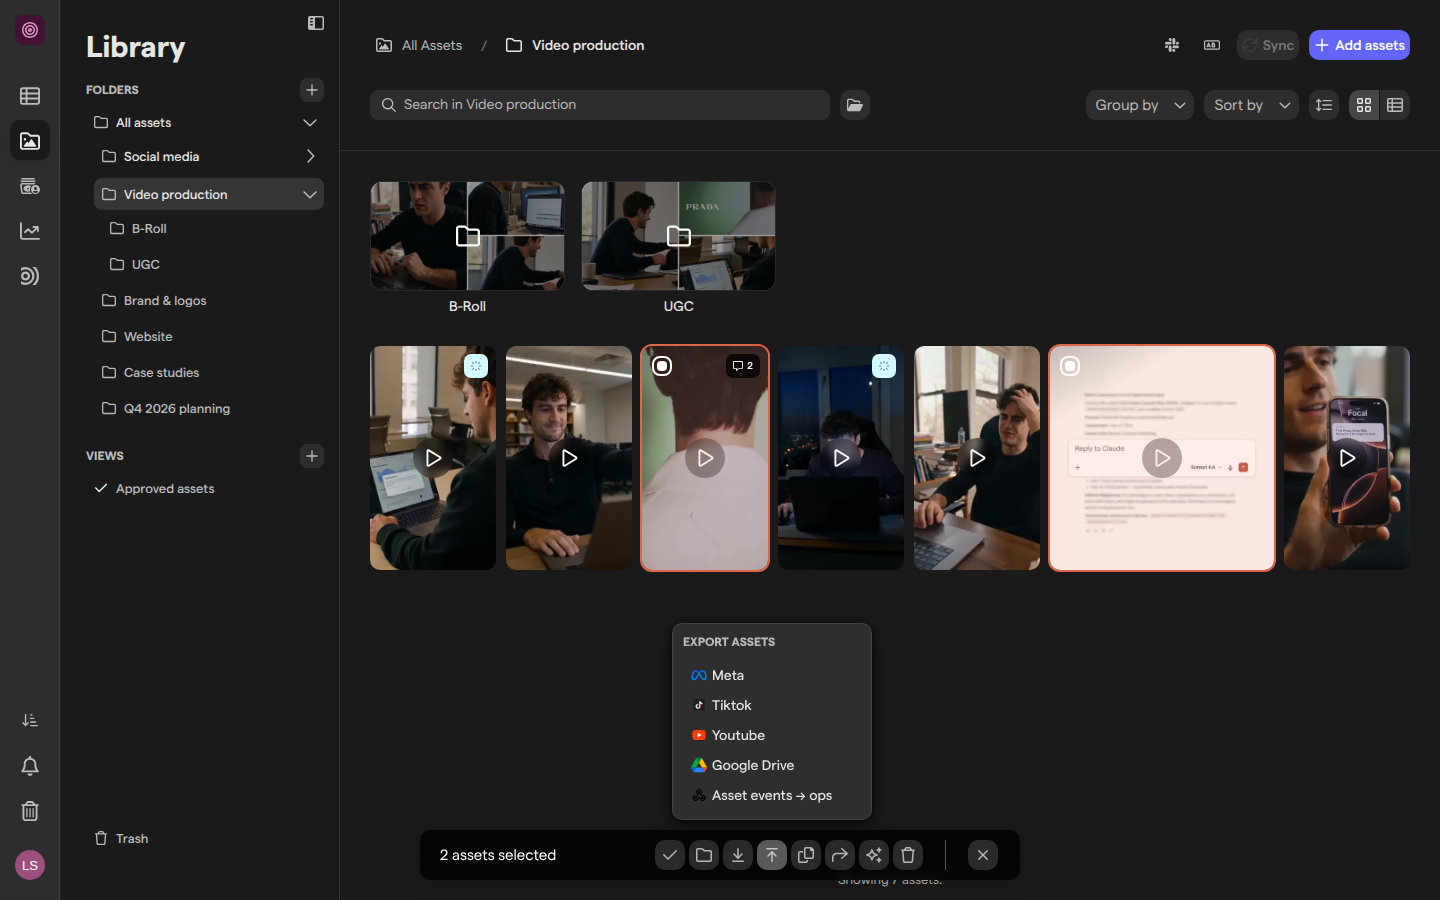
Task: Click the Add assets button
Action: tap(1359, 45)
